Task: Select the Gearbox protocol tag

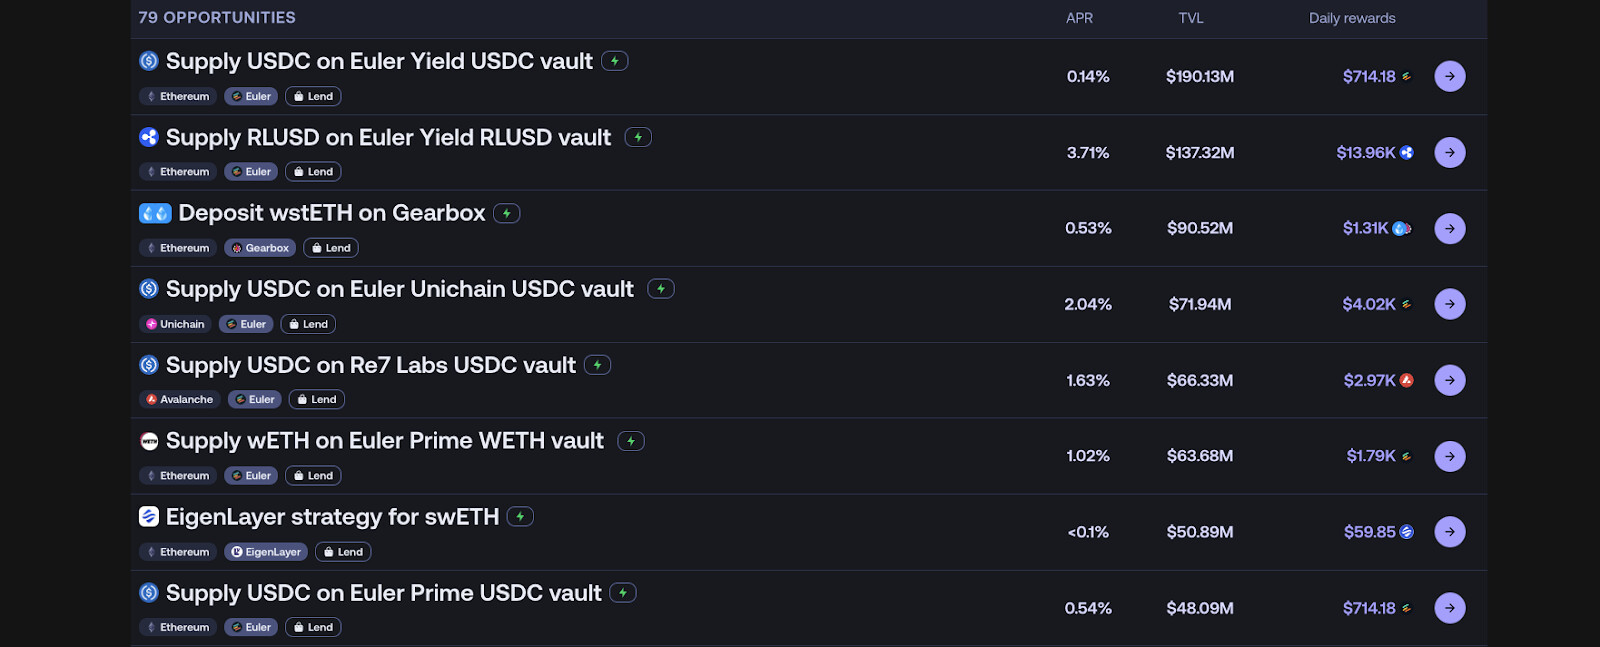Action: (x=260, y=248)
